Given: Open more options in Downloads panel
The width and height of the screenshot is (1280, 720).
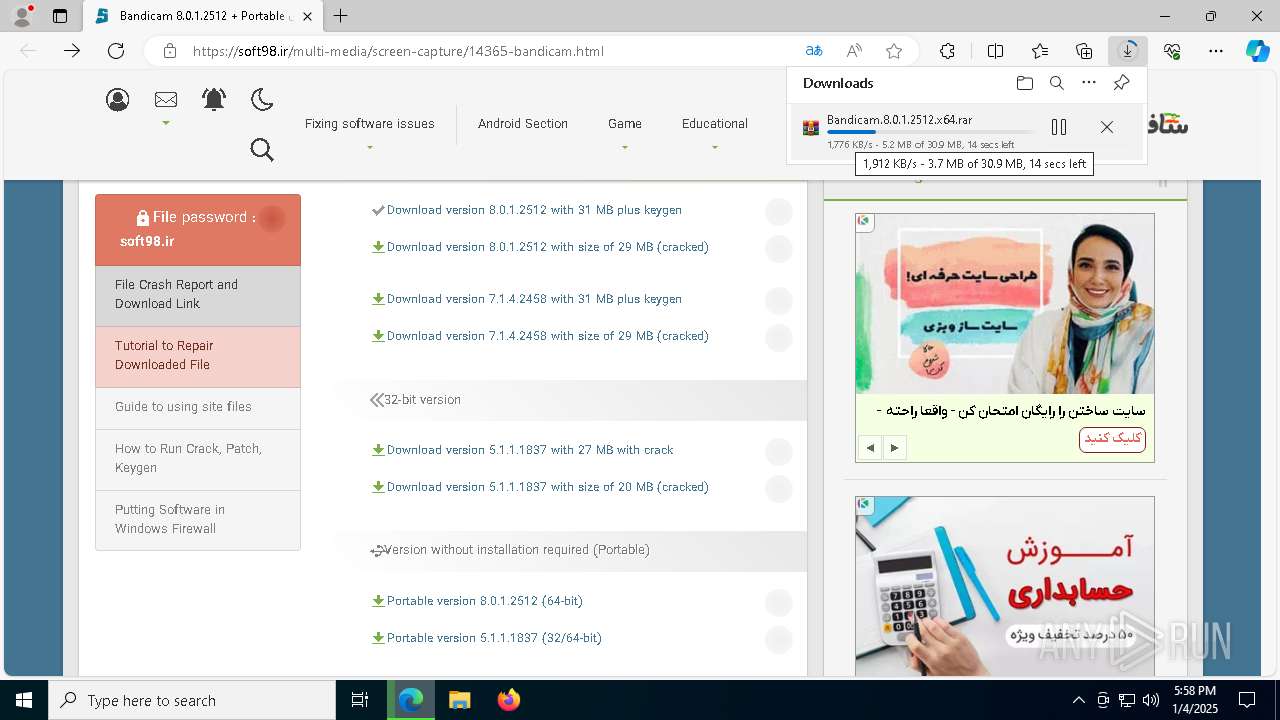Looking at the screenshot, I should 1089,83.
